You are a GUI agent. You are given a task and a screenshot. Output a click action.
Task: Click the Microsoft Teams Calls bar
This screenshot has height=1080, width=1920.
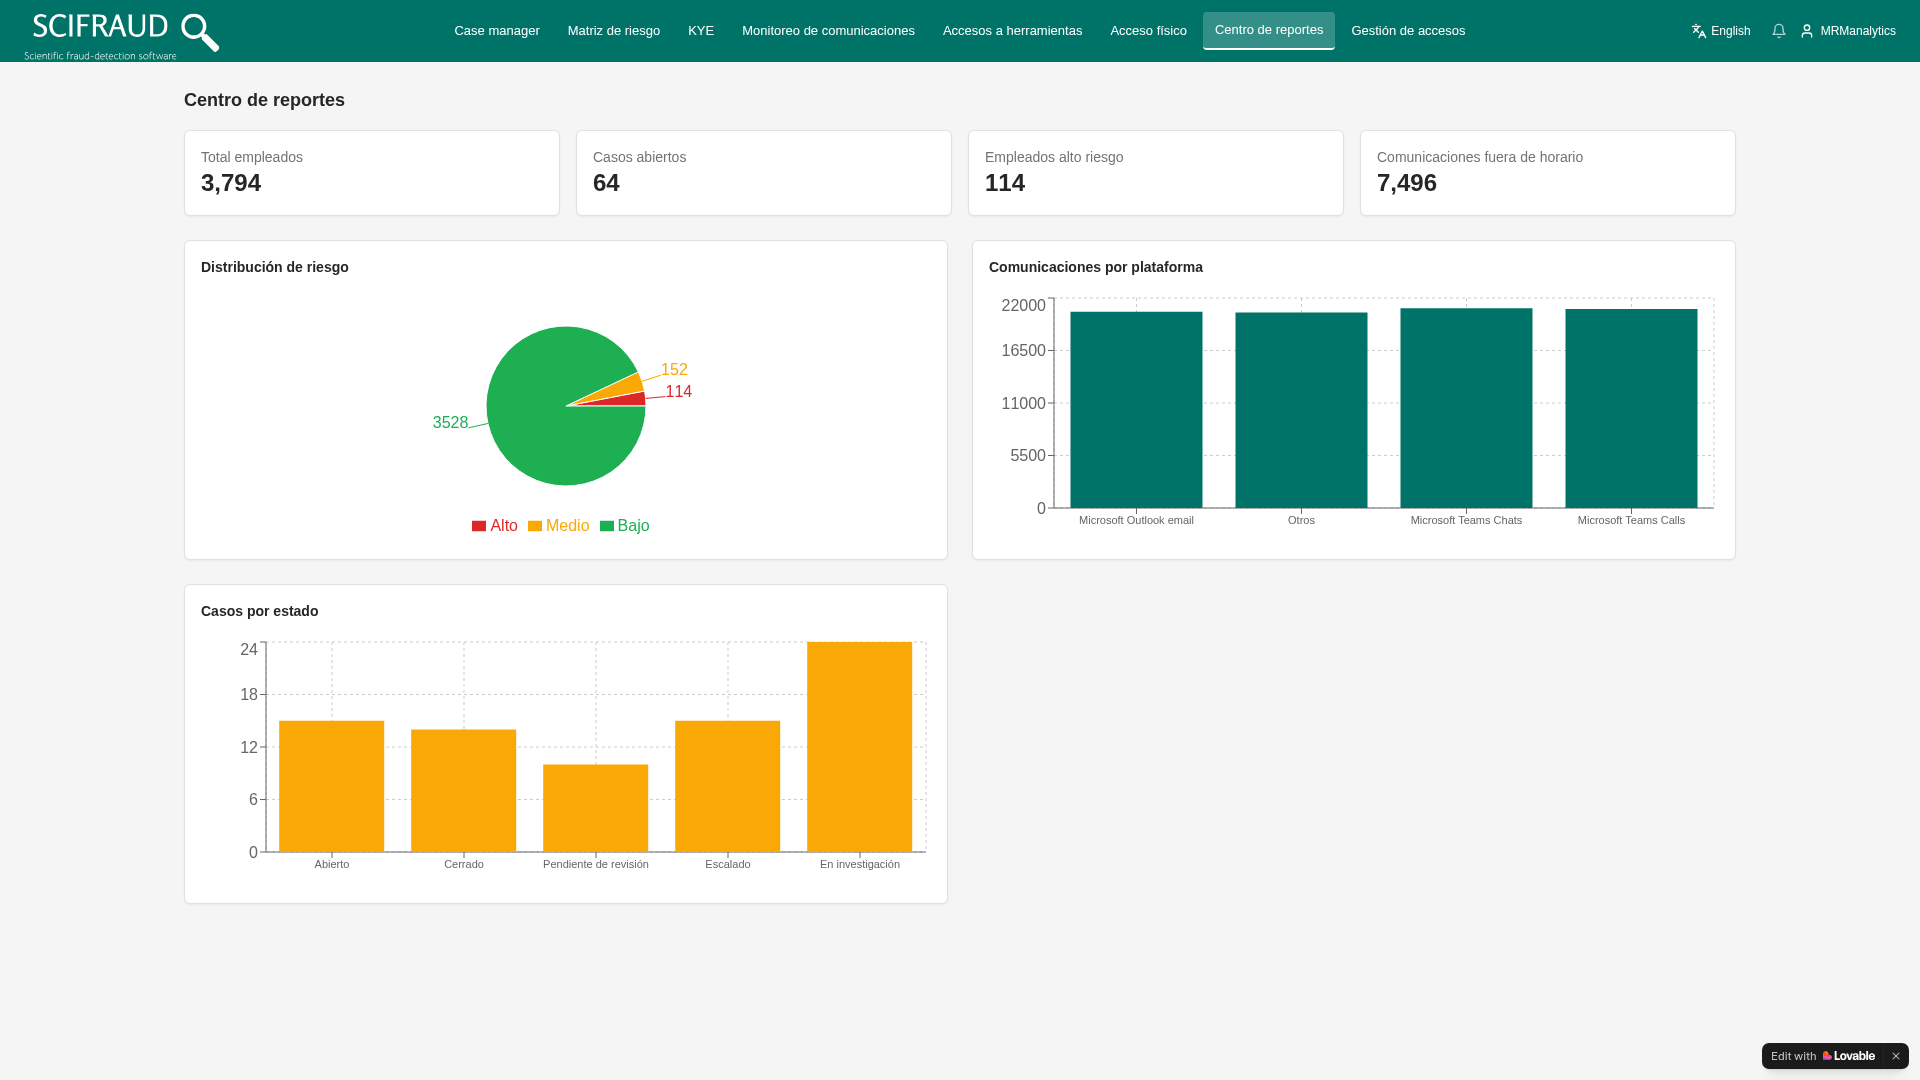[1631, 409]
